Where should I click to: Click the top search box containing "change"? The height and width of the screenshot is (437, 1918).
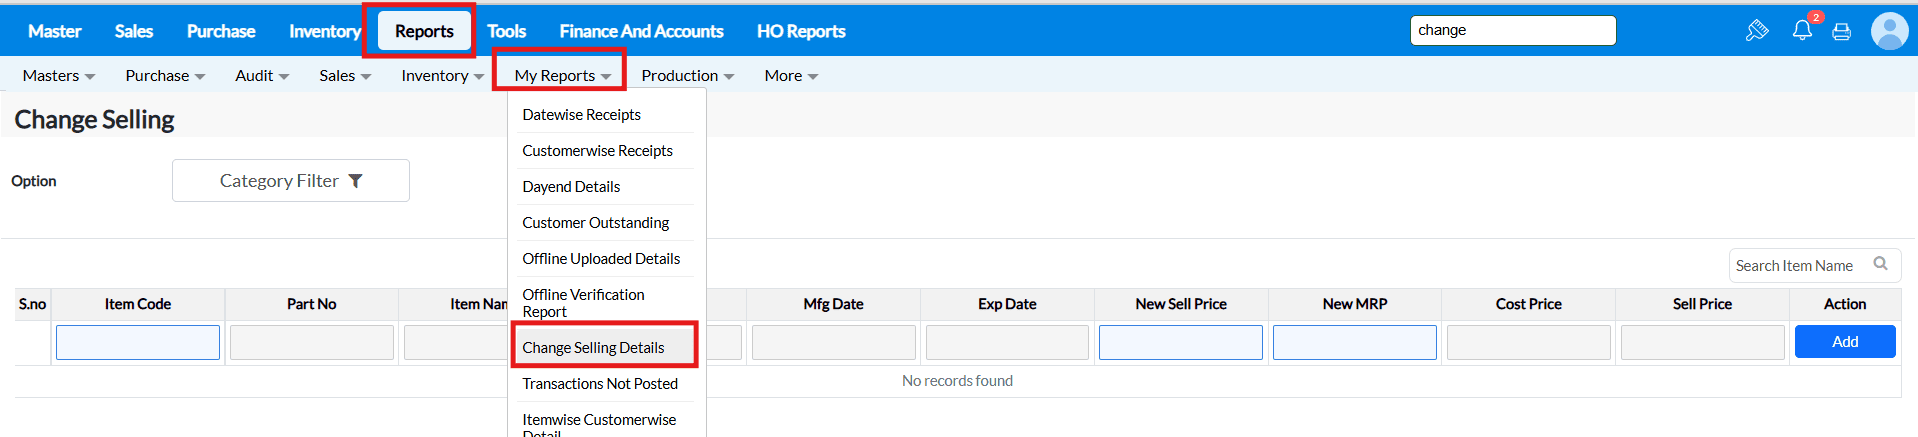pos(1512,31)
